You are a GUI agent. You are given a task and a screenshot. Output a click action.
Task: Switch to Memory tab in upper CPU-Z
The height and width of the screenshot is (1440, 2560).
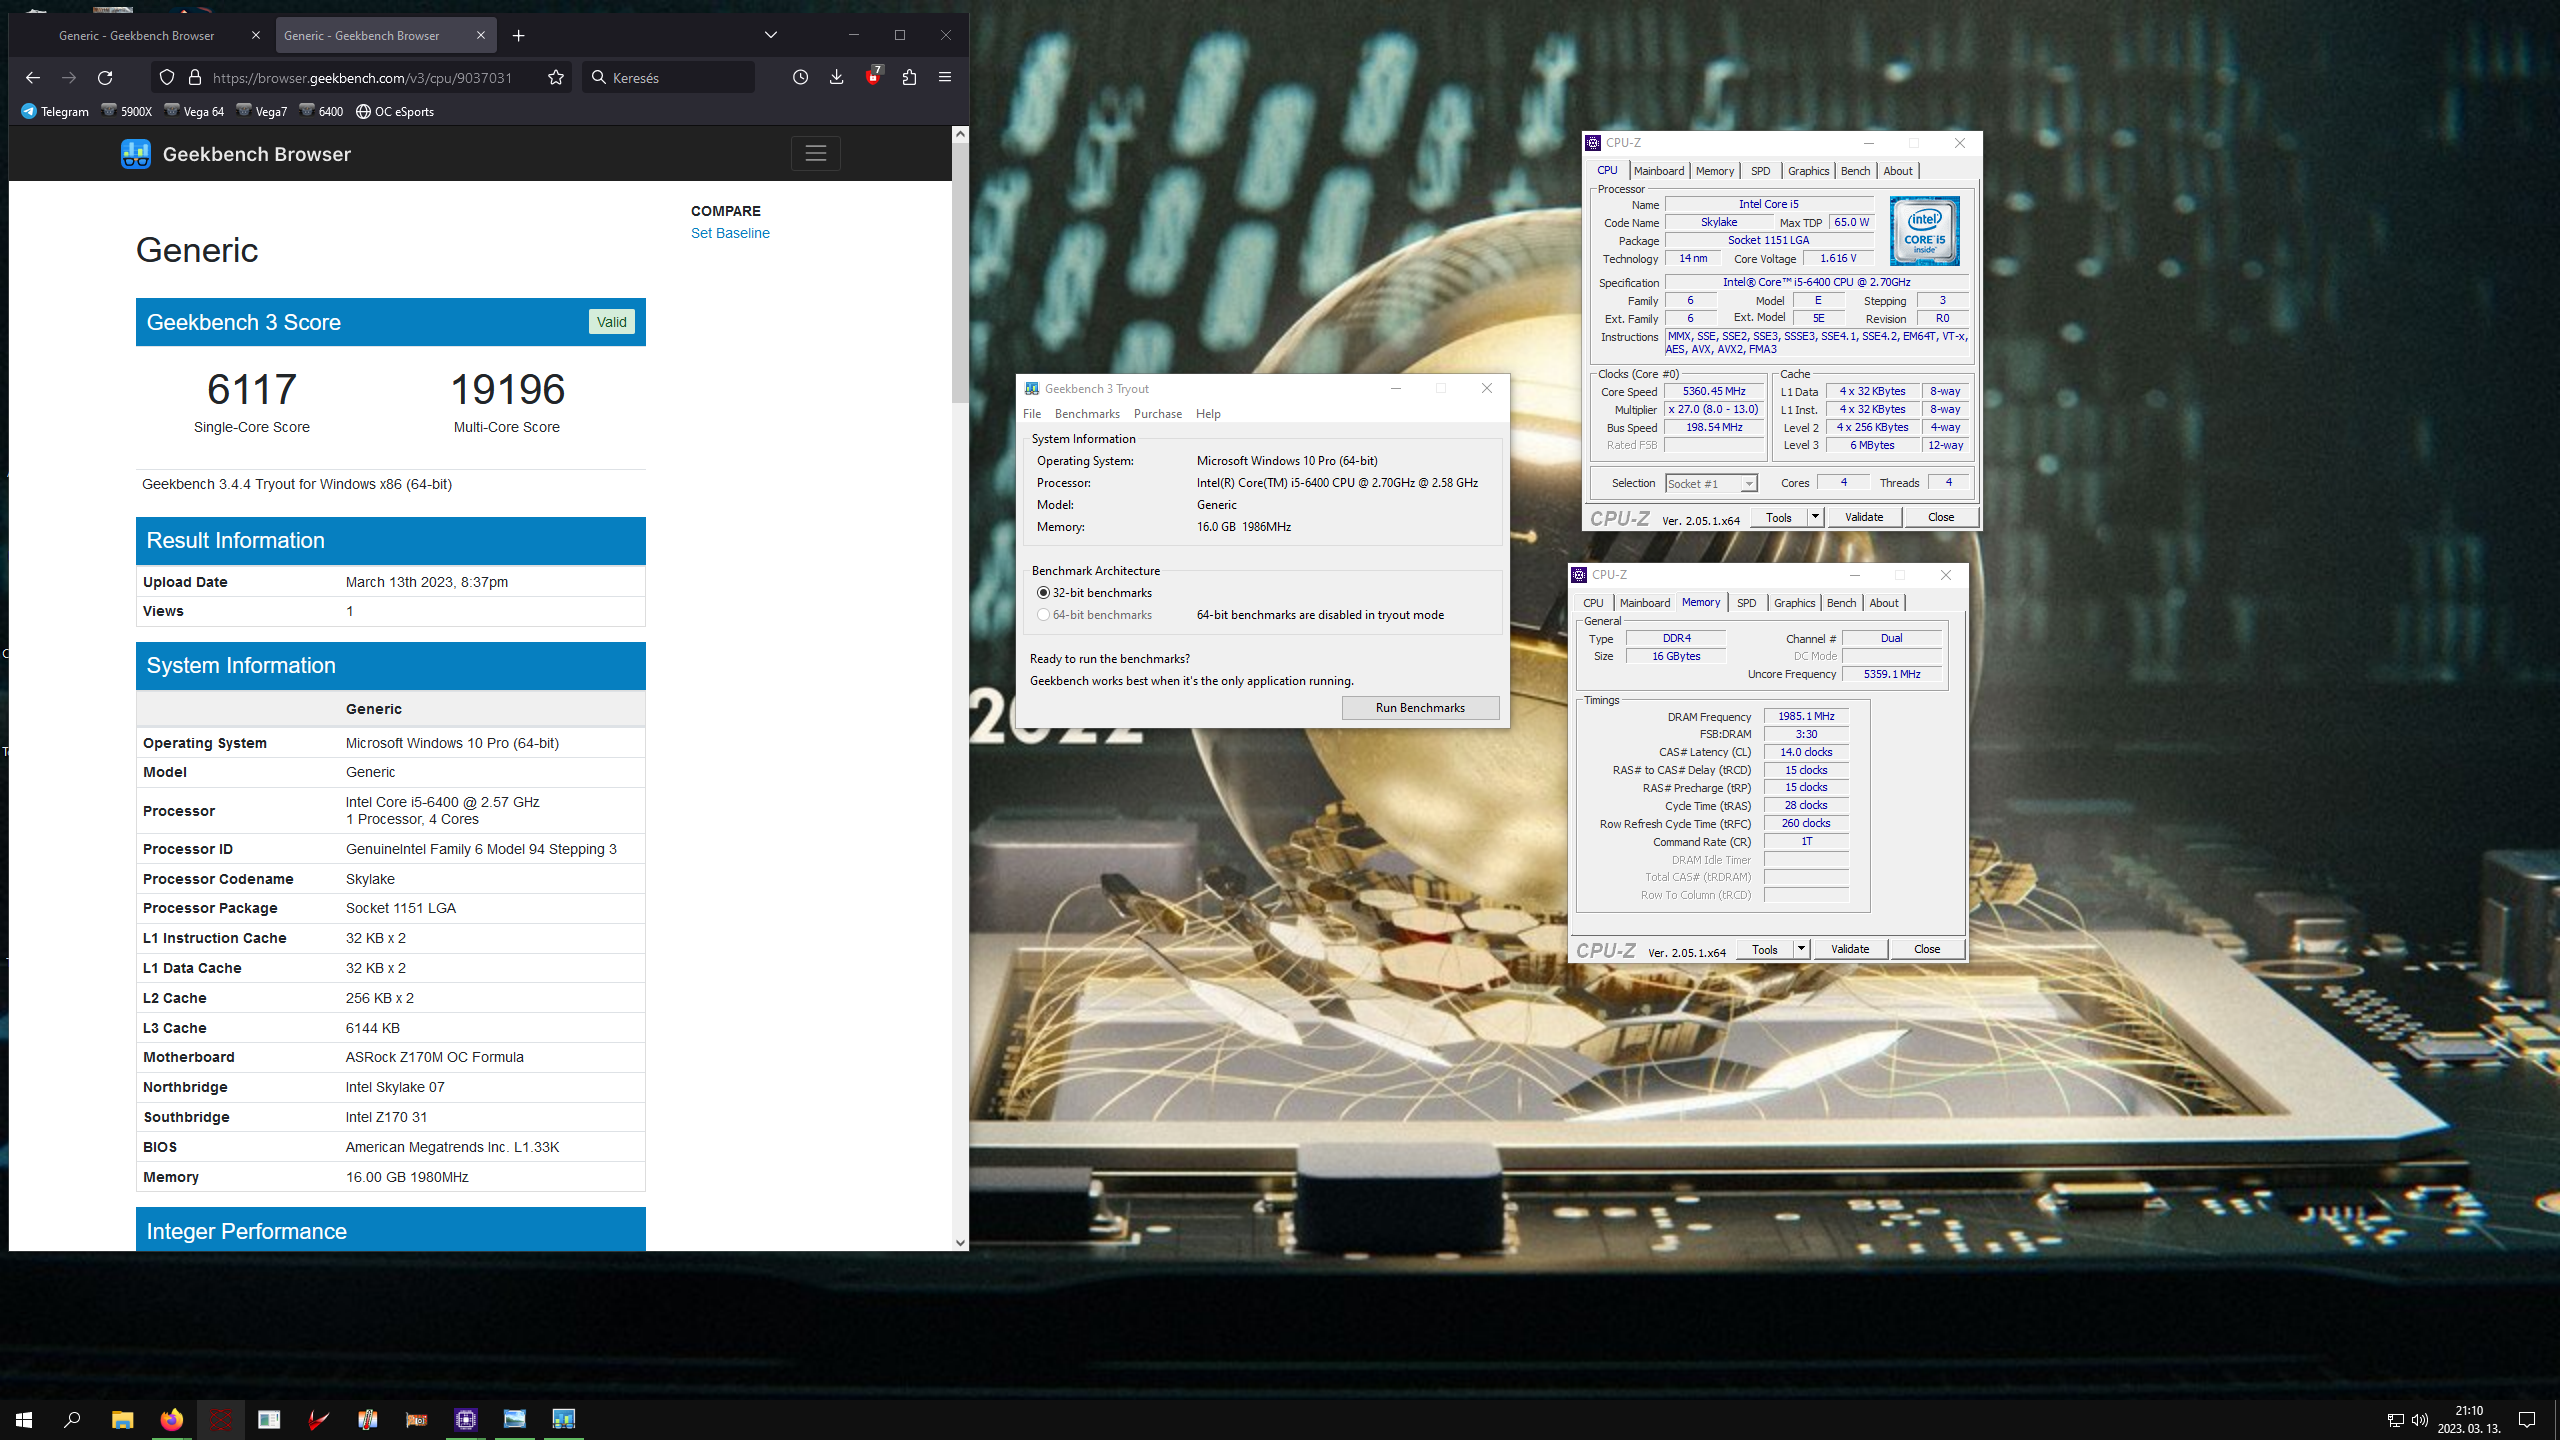tap(1715, 171)
